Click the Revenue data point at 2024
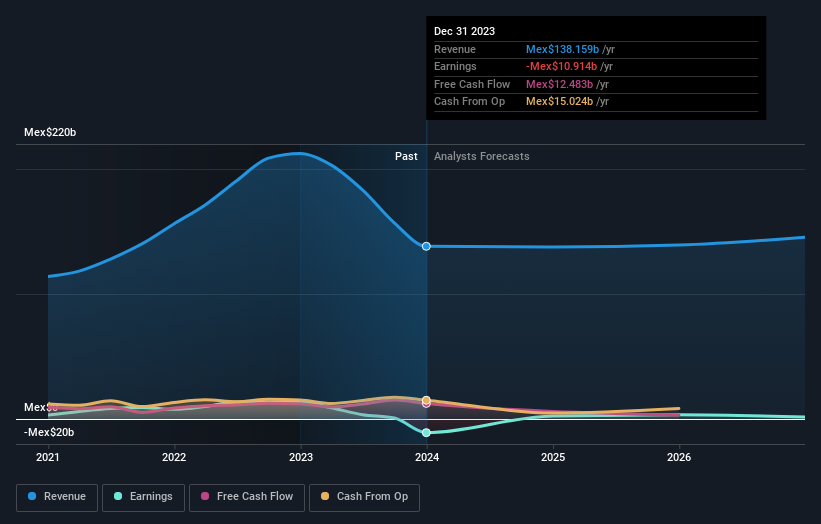This screenshot has height=524, width=821. 426,246
